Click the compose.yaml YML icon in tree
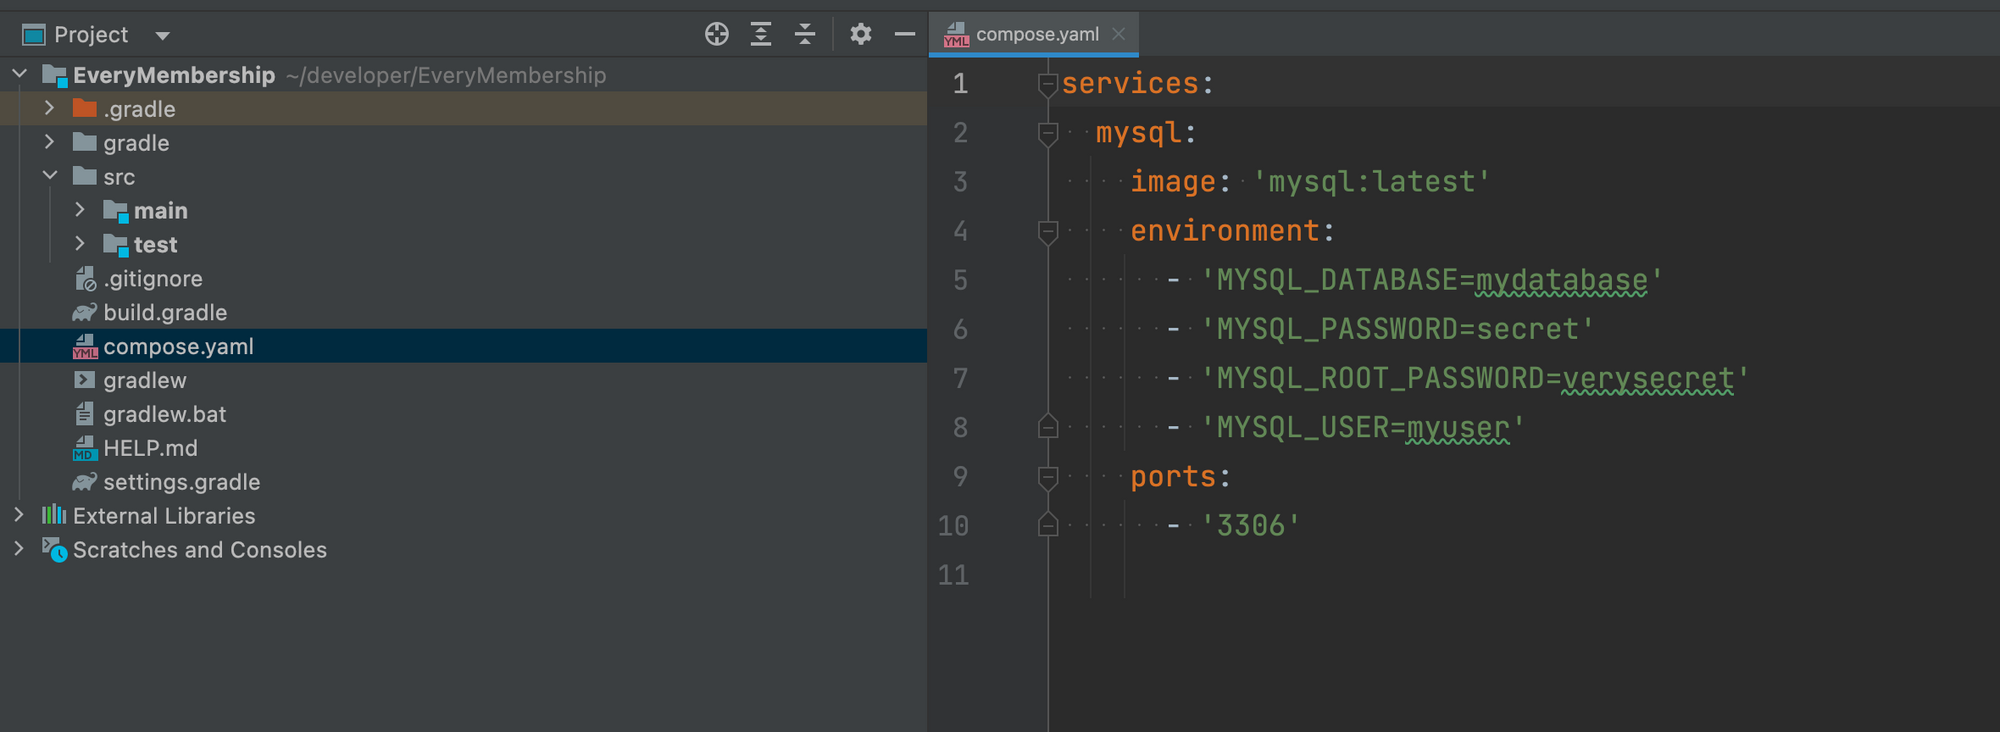Viewport: 2000px width, 732px height. [85, 346]
